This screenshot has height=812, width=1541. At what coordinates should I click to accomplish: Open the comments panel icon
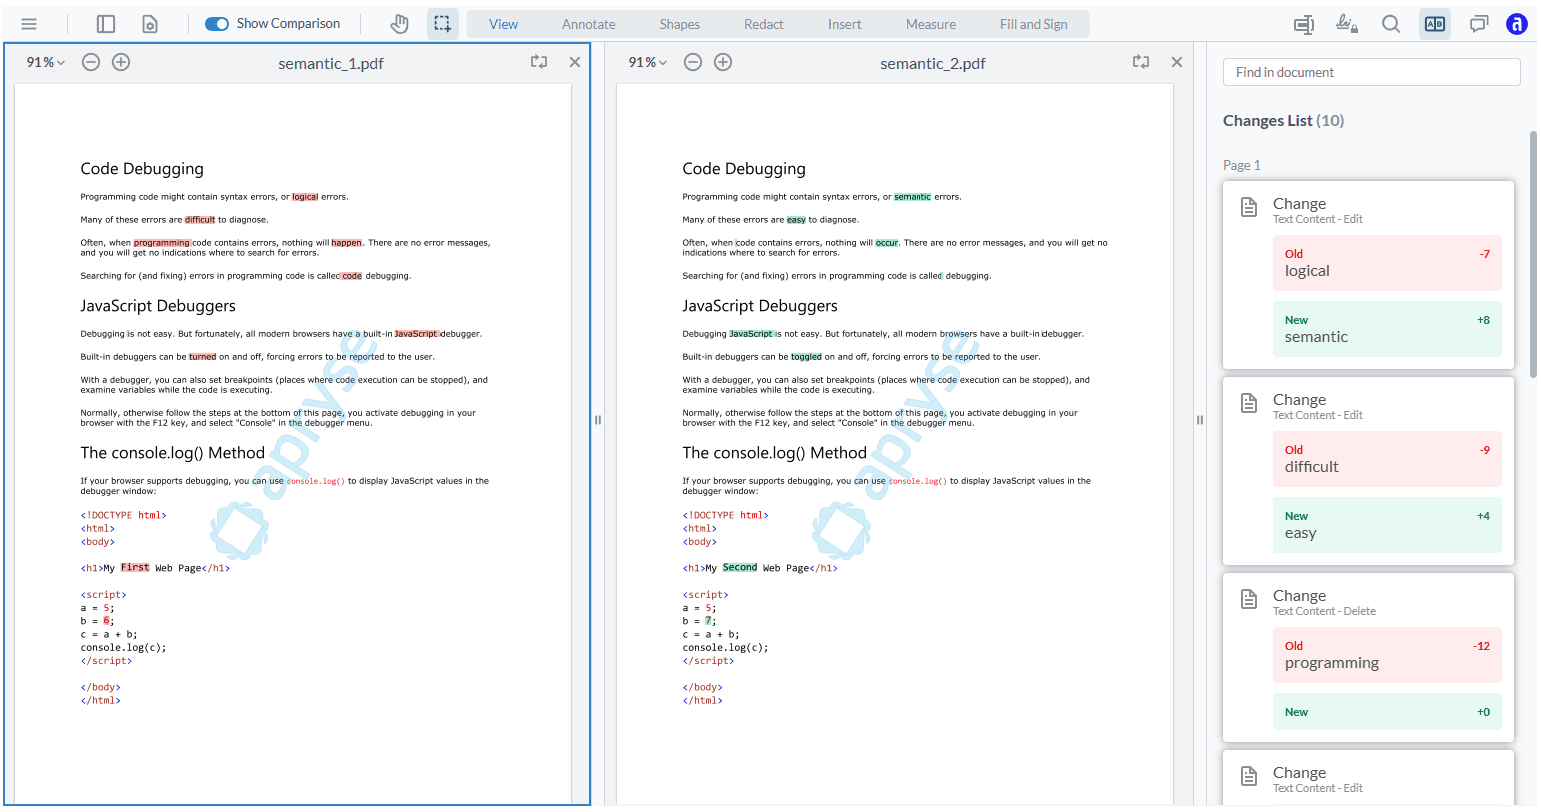[x=1478, y=24]
